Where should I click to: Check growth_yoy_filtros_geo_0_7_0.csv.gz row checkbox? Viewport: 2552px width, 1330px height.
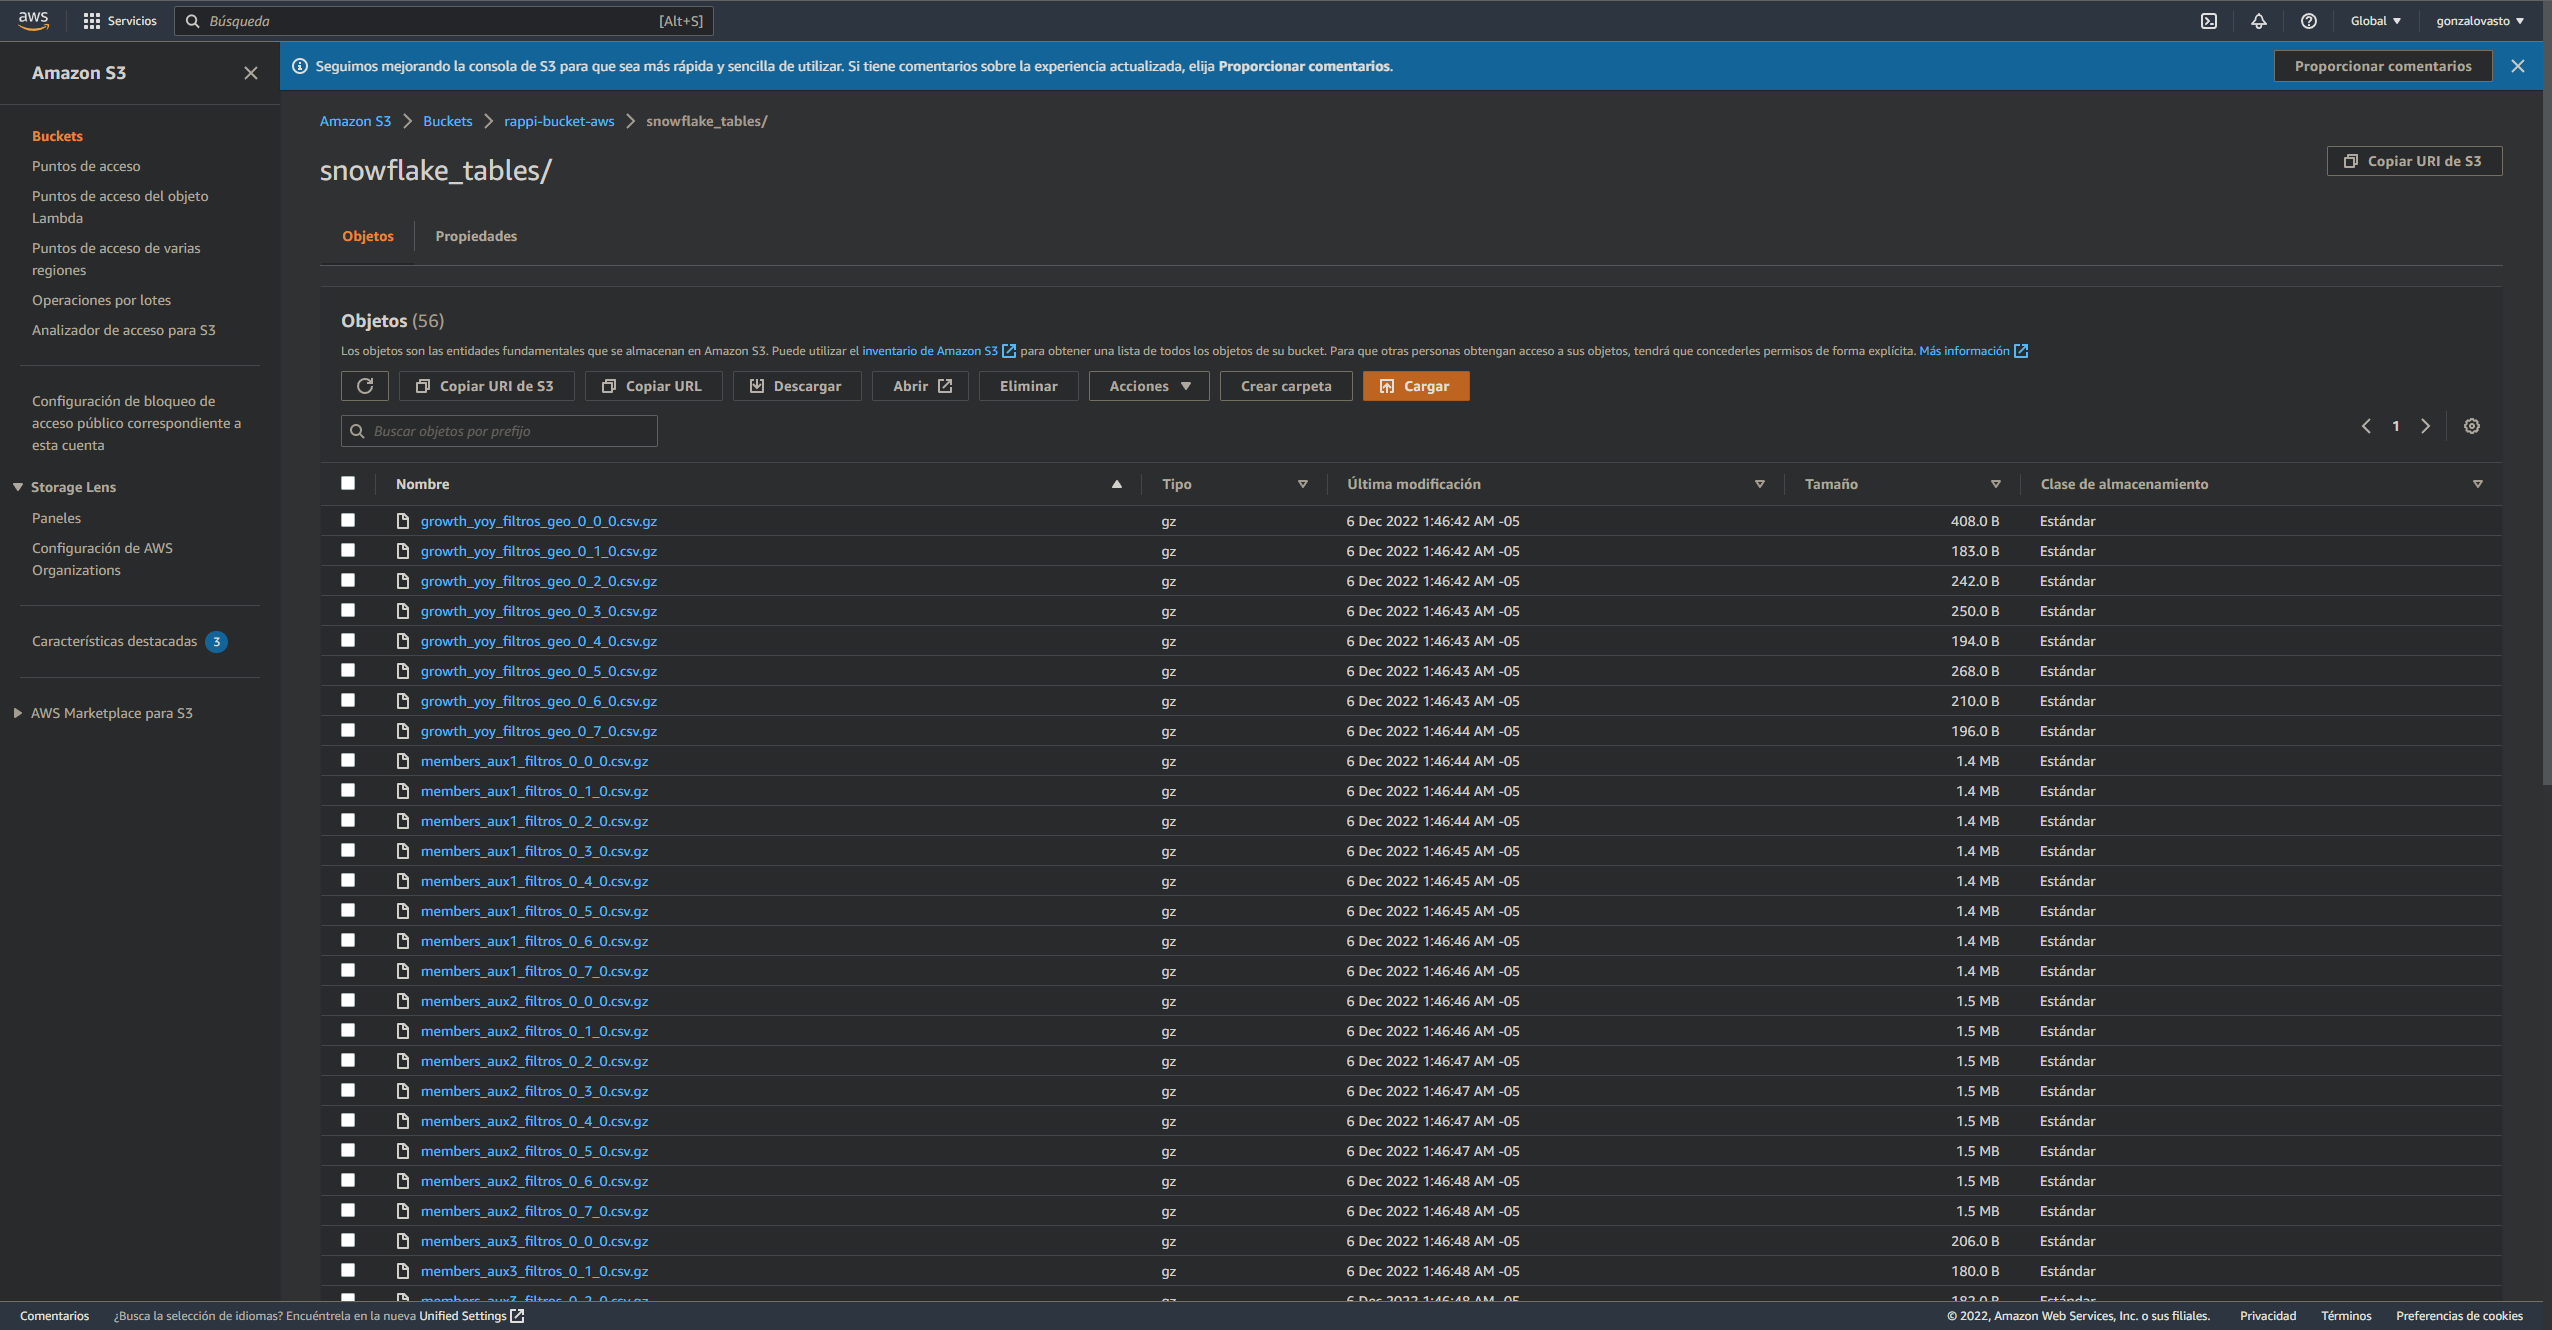(348, 730)
